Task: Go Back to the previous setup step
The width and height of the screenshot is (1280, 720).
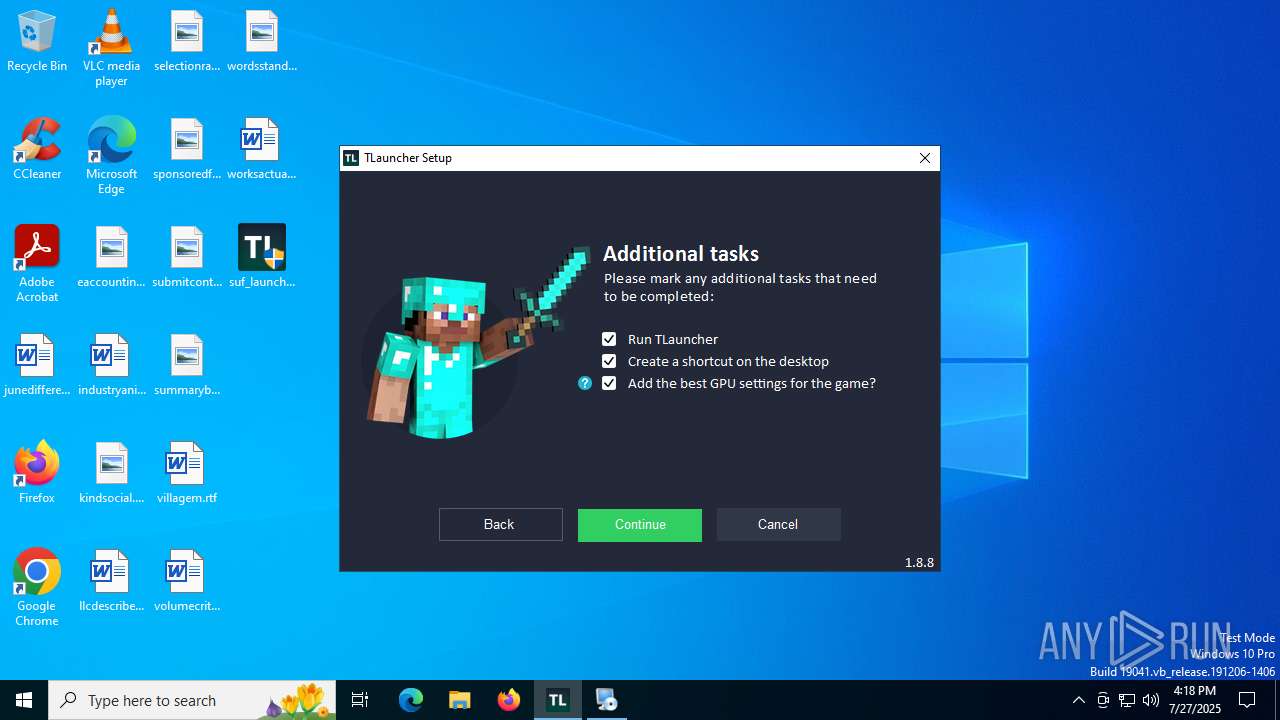Action: (x=500, y=525)
